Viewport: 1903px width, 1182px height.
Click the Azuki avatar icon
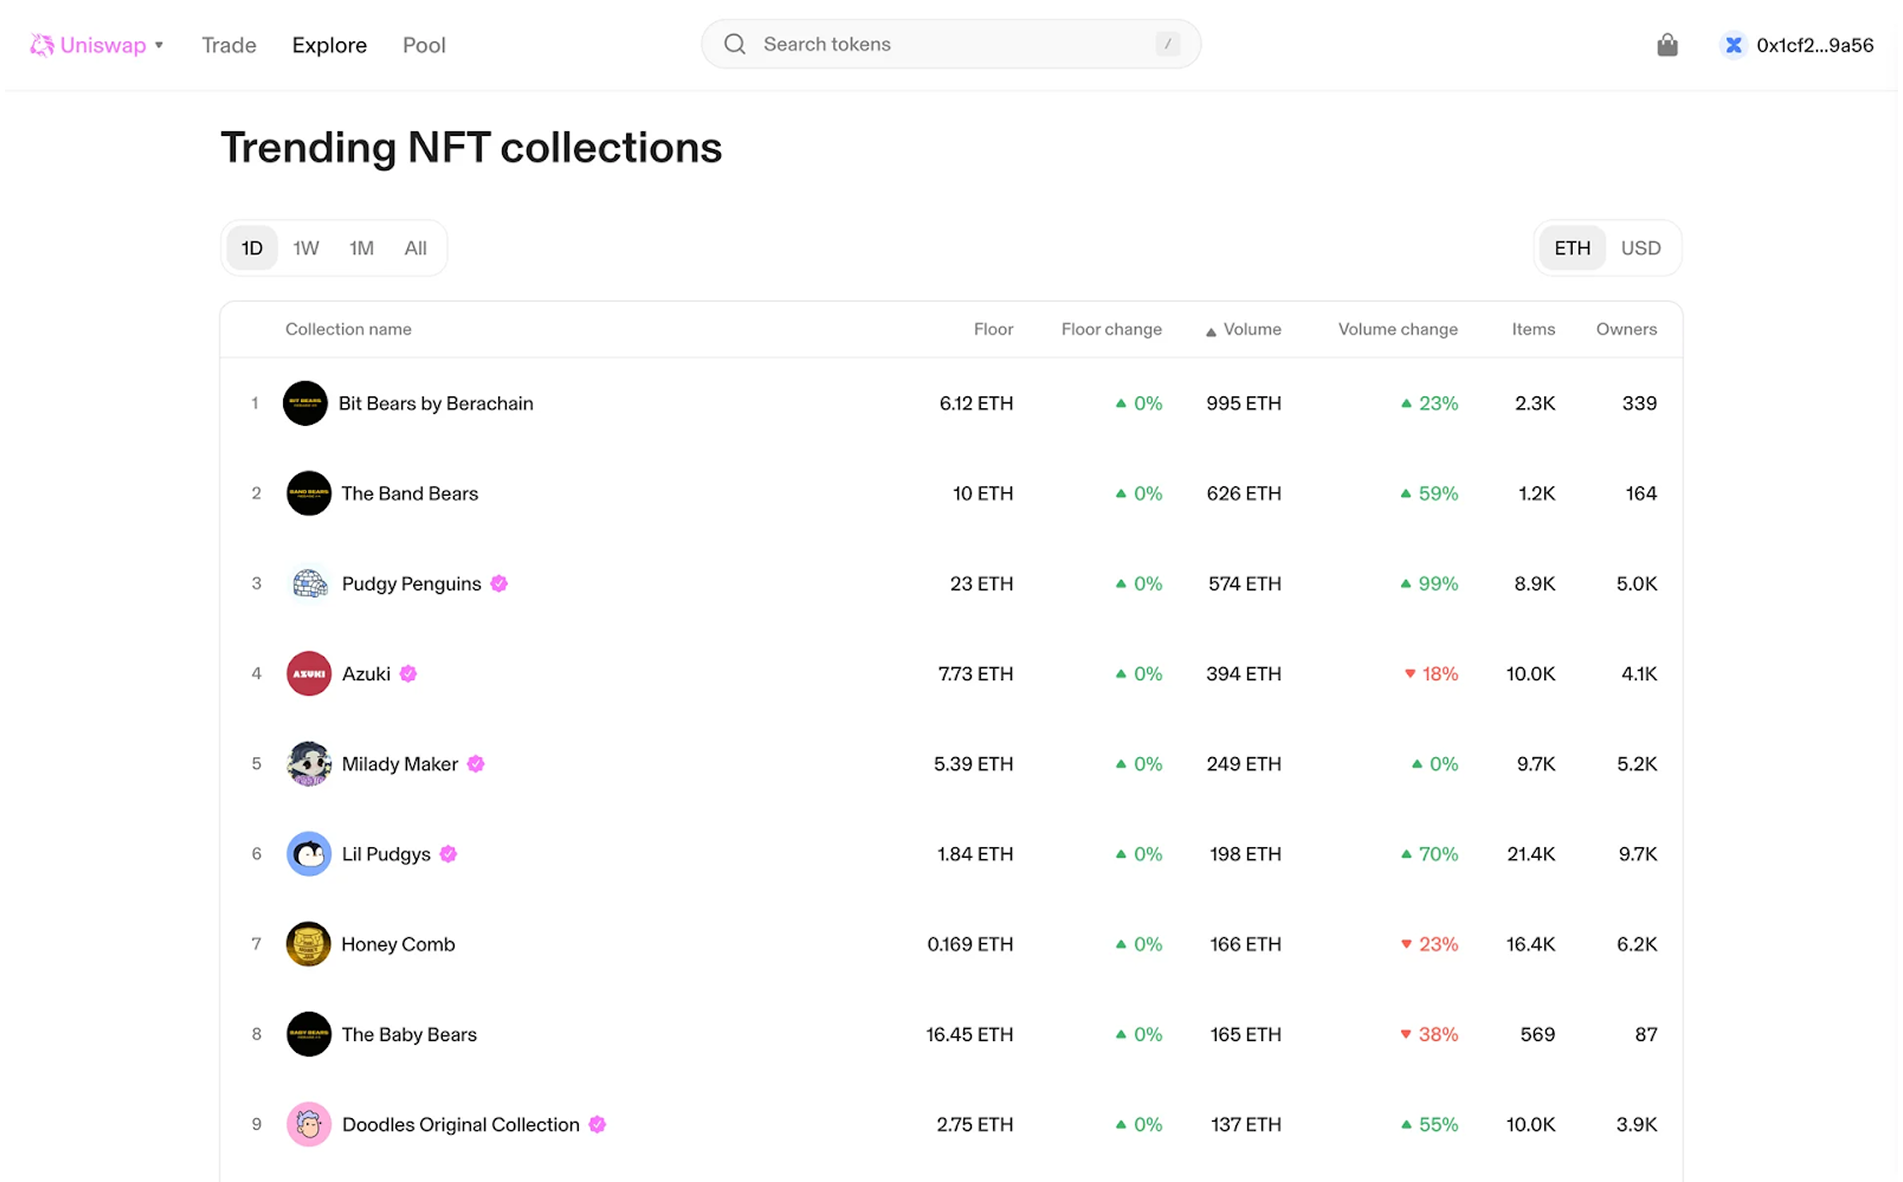[308, 674]
